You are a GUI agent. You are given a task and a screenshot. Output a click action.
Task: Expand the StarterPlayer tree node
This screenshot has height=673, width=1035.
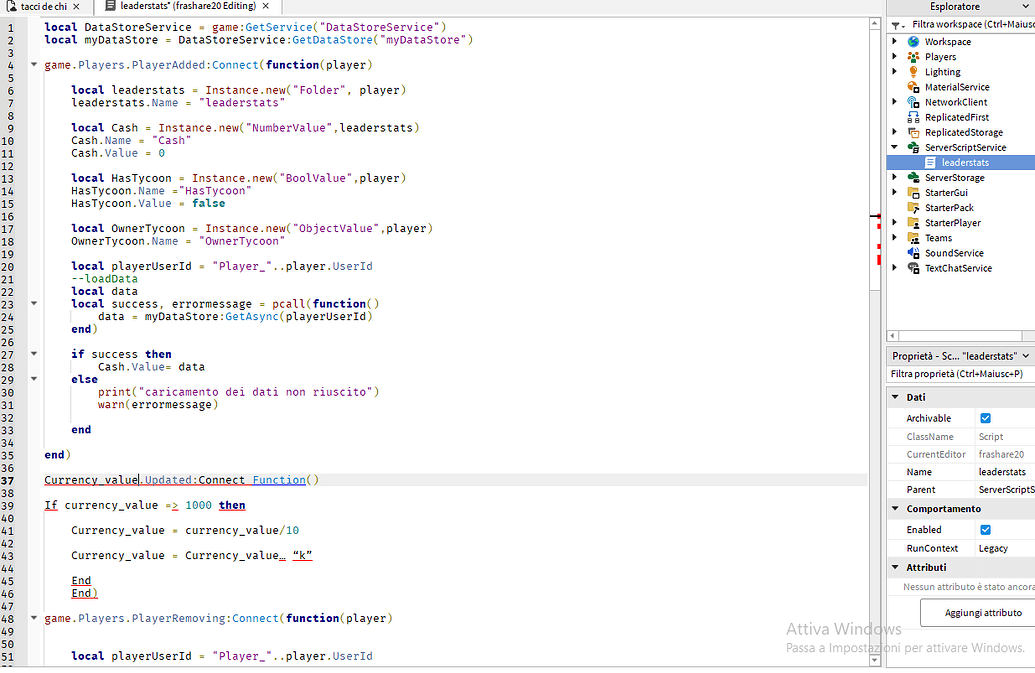click(895, 222)
